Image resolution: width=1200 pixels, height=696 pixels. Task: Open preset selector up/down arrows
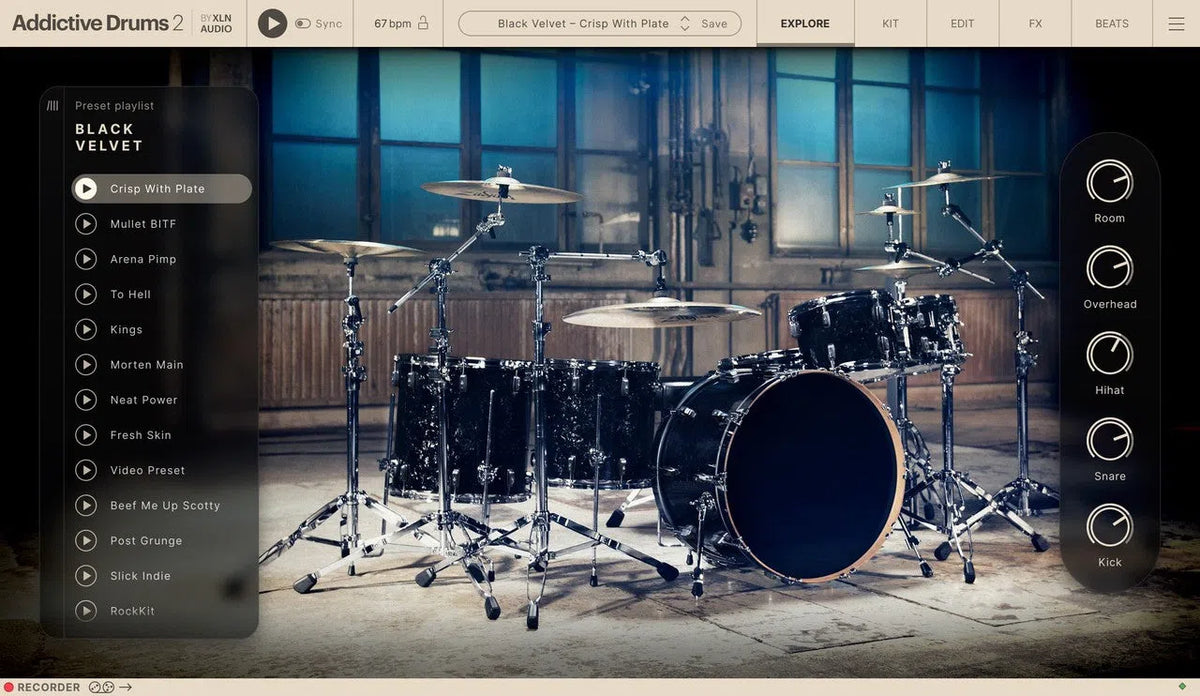[x=685, y=24]
